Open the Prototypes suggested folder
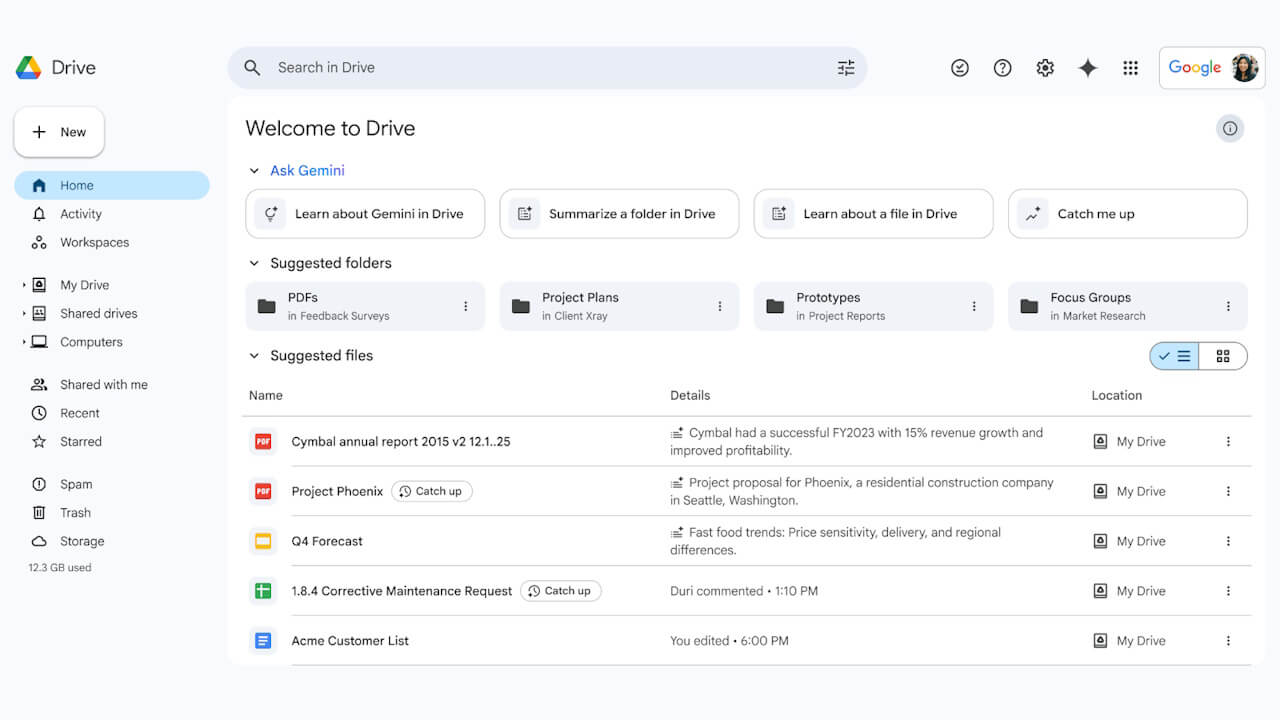 [873, 306]
